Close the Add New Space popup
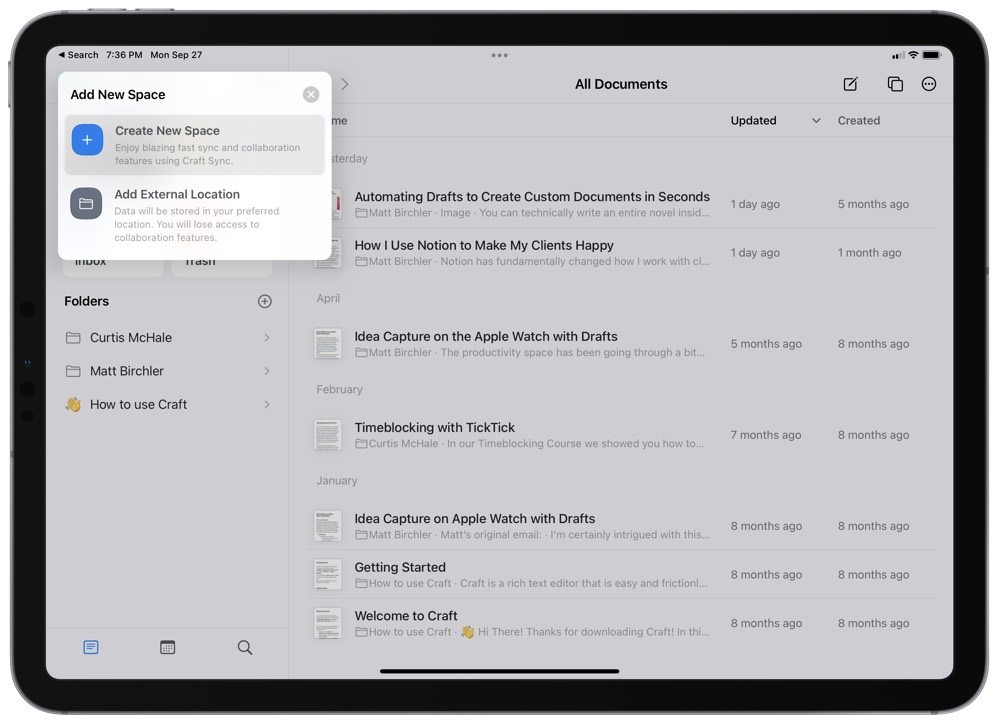Screen dimensions: 1000x725 (311, 94)
